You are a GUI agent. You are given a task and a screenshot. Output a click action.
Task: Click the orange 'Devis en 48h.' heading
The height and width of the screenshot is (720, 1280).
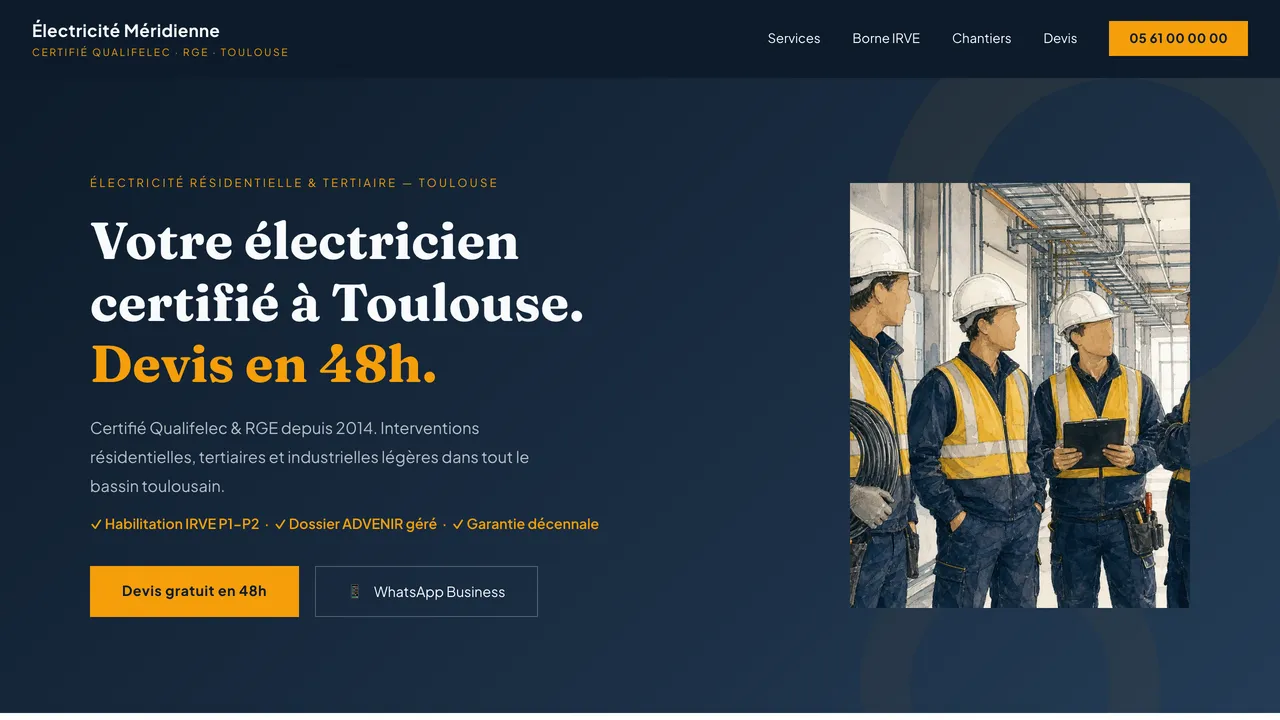tap(264, 364)
